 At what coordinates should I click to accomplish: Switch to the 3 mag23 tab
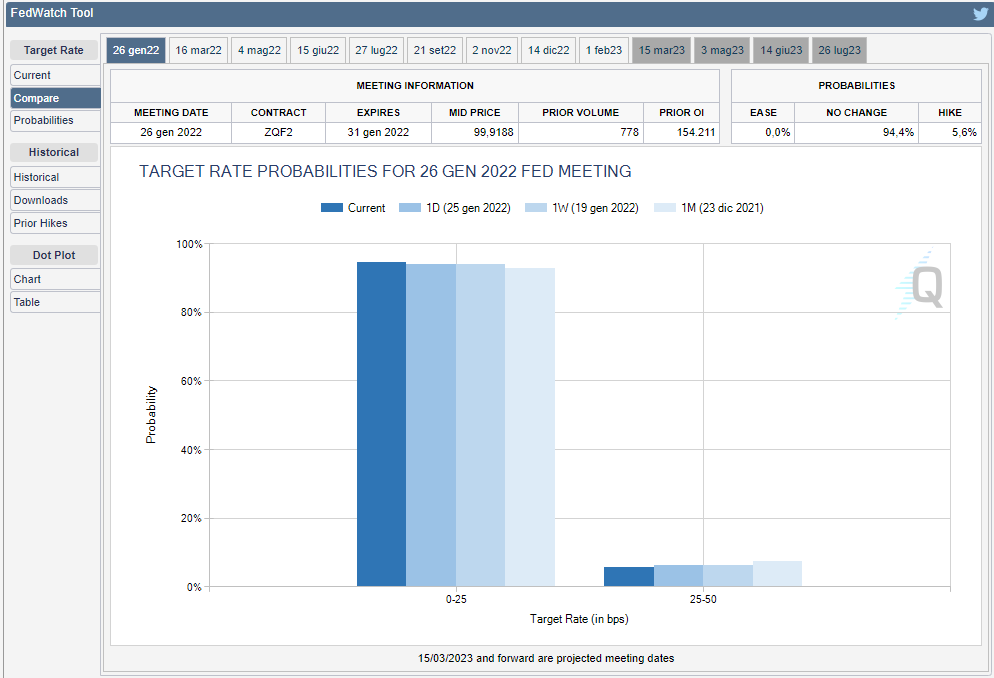click(x=723, y=50)
